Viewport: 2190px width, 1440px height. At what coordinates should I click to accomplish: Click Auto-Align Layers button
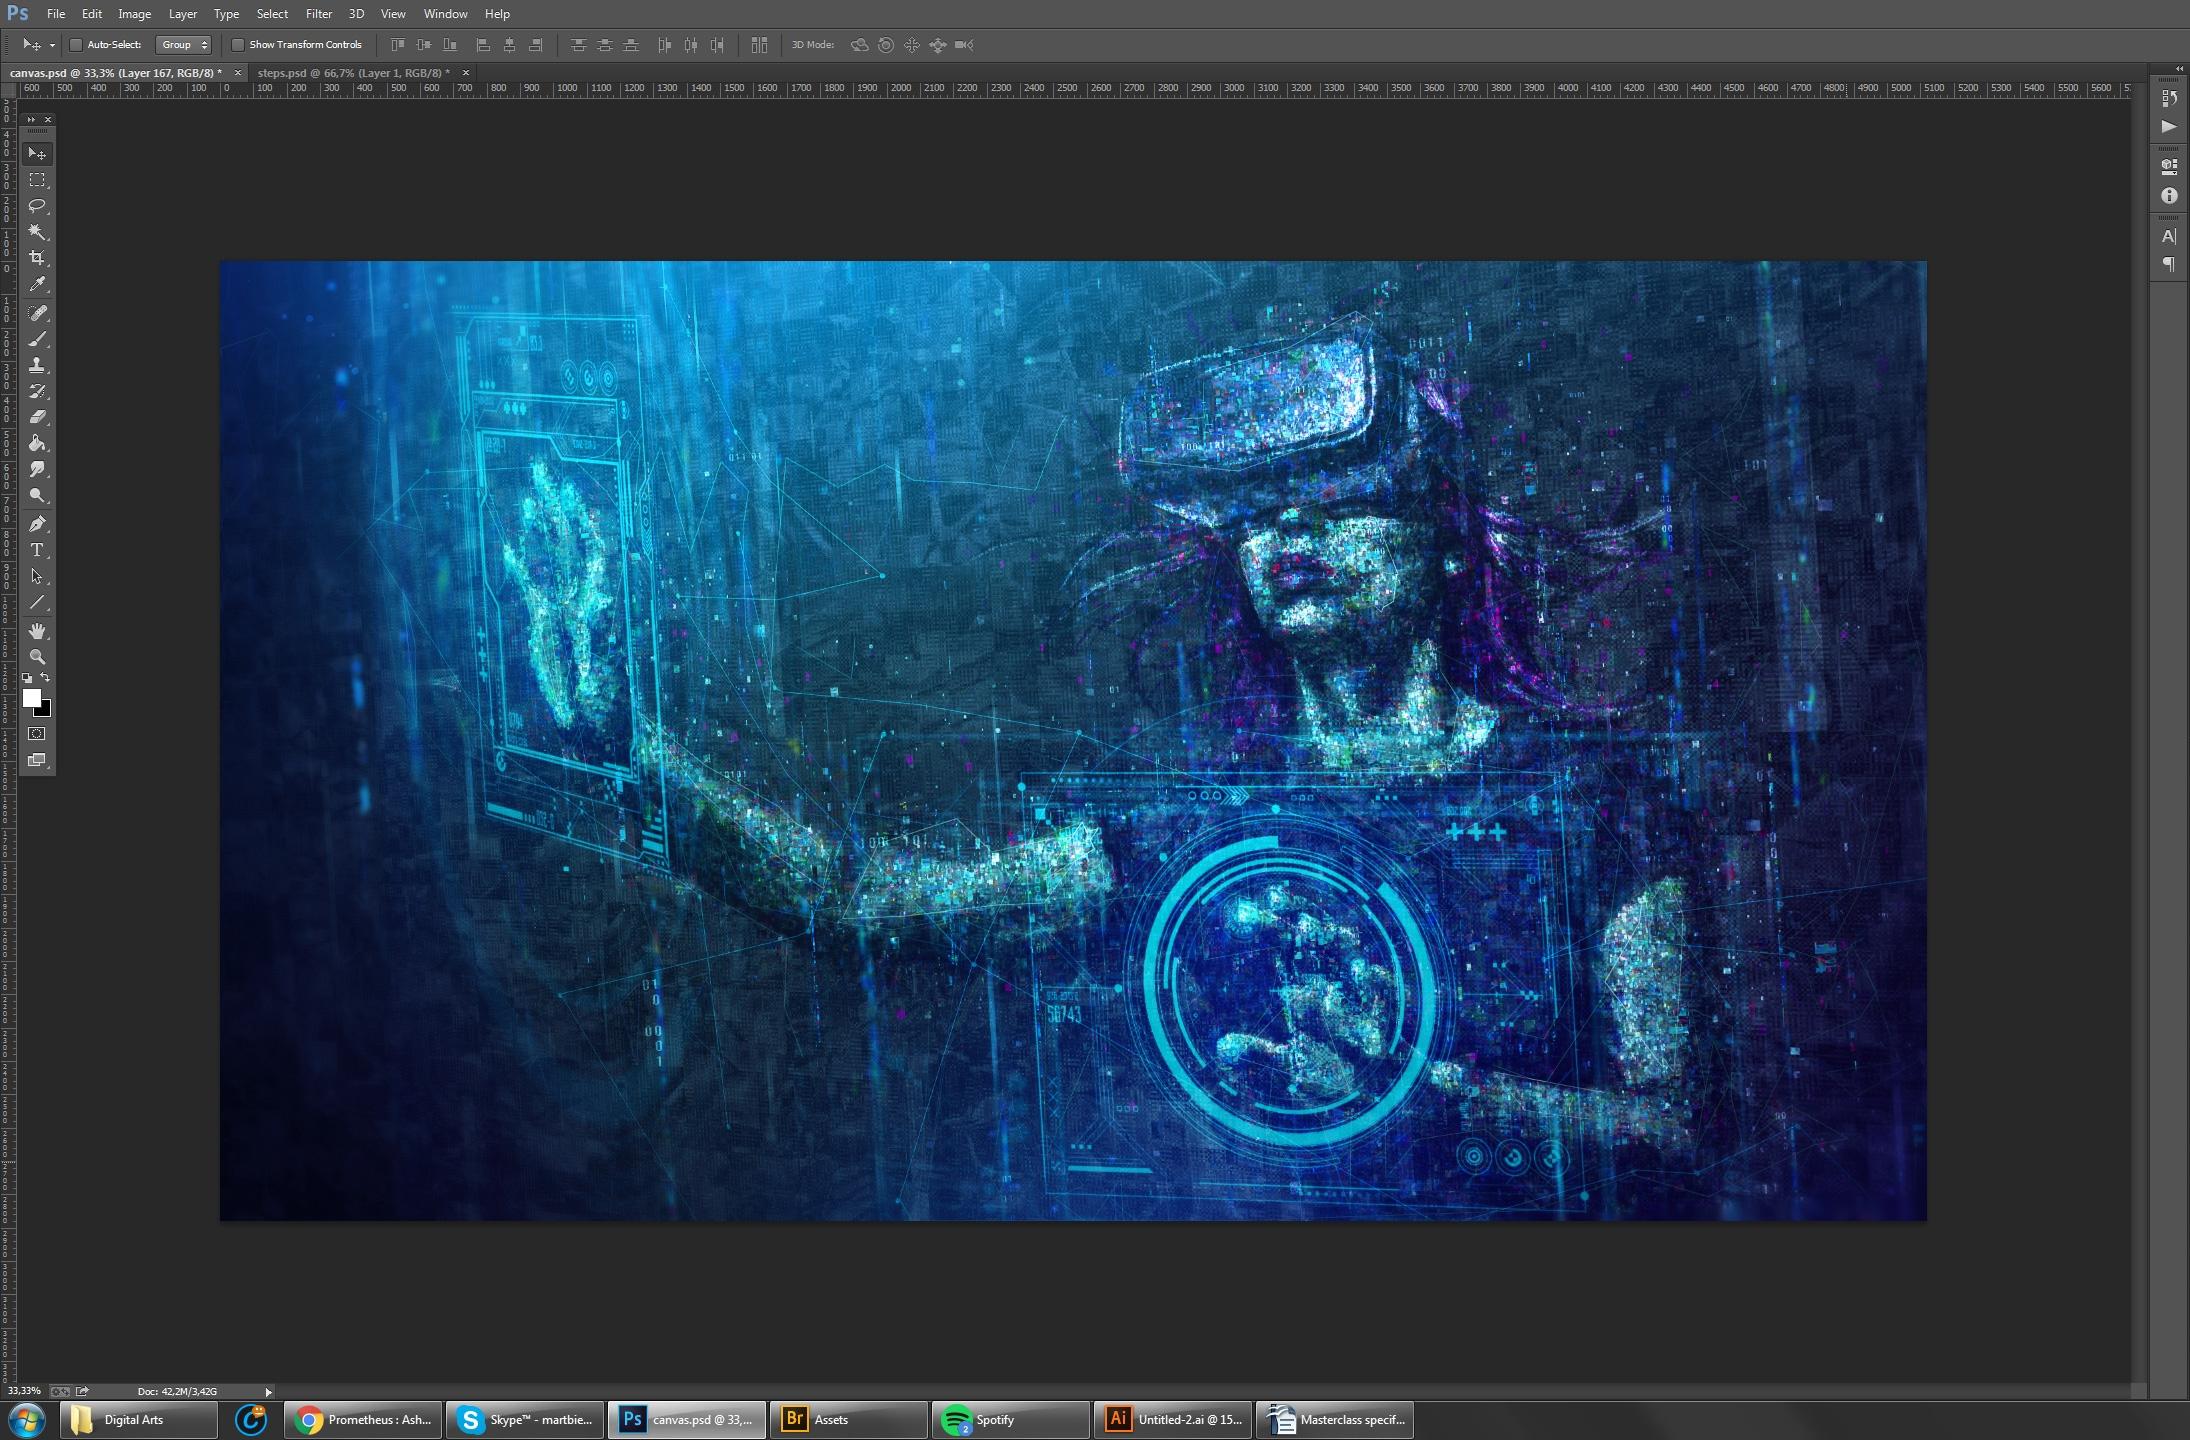759,45
